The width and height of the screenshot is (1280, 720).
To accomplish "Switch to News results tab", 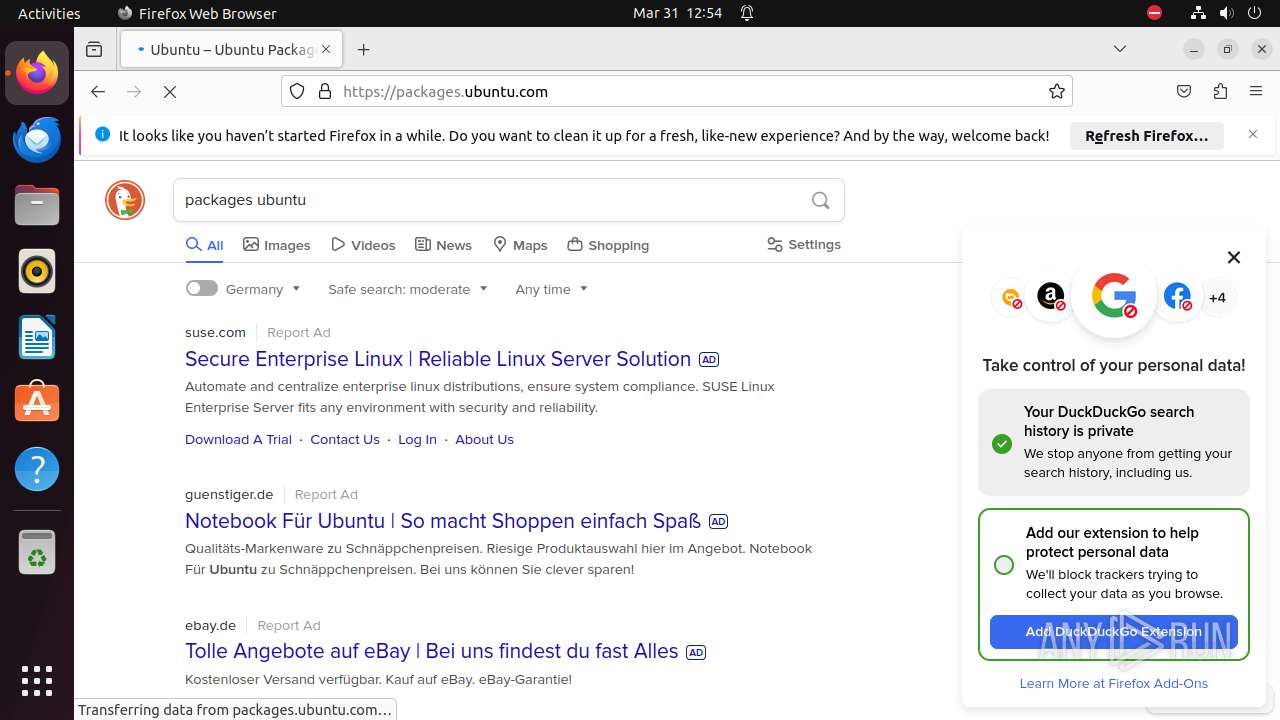I will coord(443,245).
